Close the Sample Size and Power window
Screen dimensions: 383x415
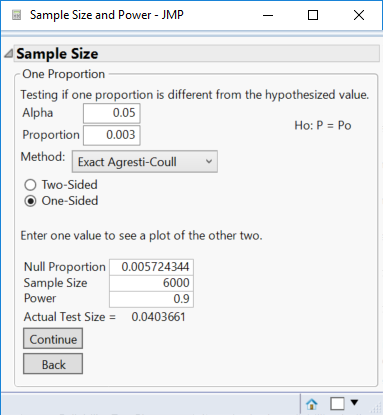(359, 15)
